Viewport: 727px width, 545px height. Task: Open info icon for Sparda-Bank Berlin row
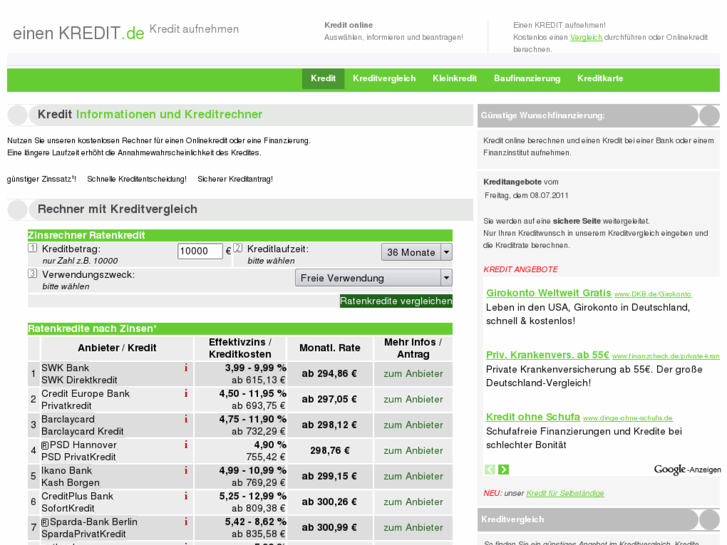tap(186, 521)
